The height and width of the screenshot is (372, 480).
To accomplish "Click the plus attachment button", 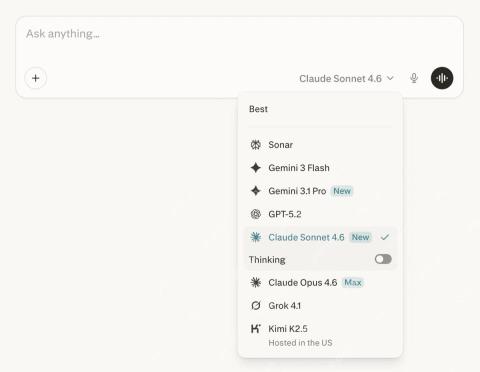I will pyautogui.click(x=36, y=78).
